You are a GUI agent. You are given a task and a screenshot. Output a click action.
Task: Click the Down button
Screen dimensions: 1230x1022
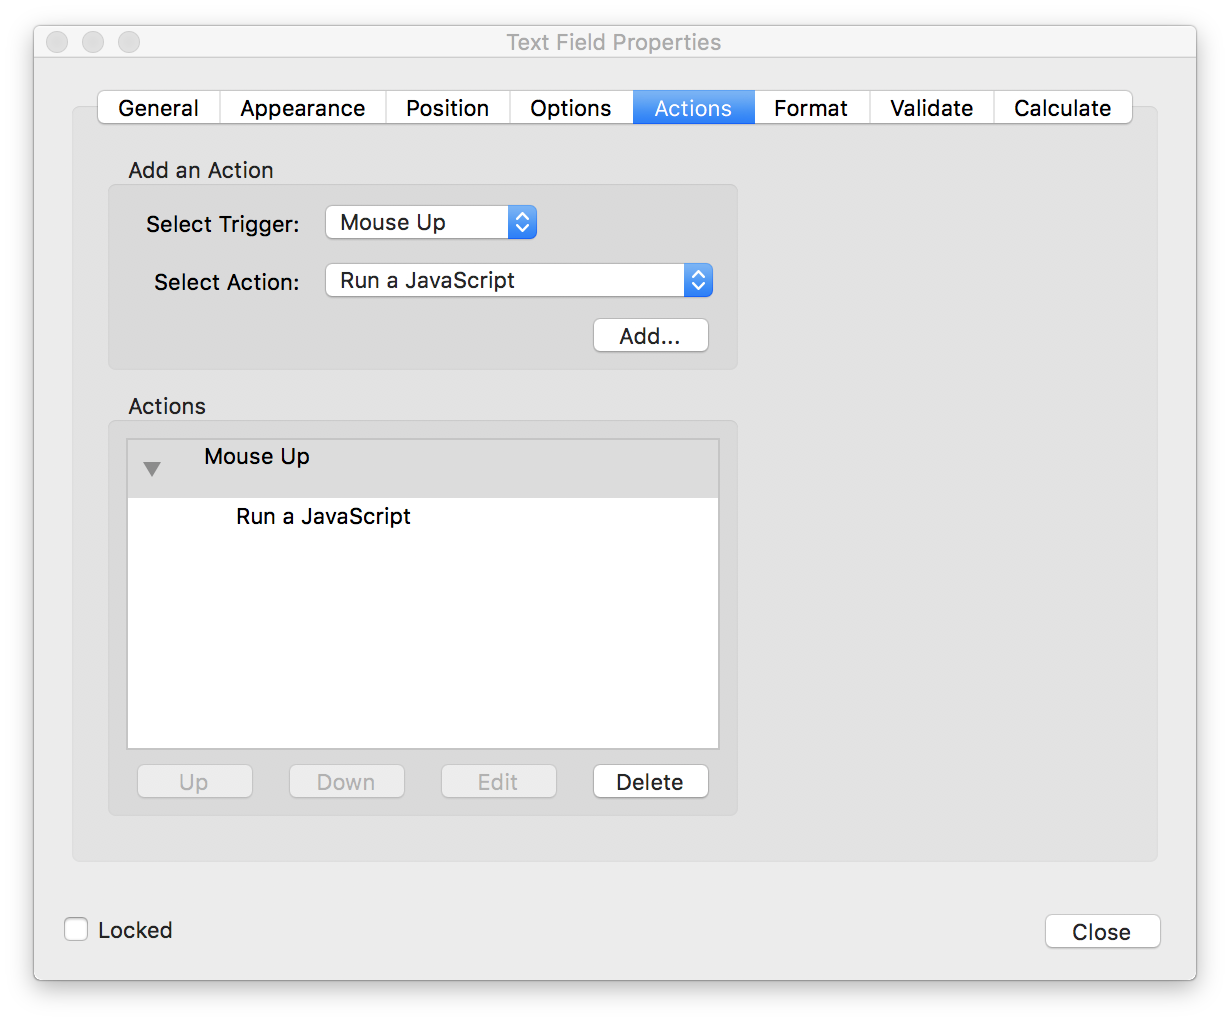pyautogui.click(x=346, y=781)
